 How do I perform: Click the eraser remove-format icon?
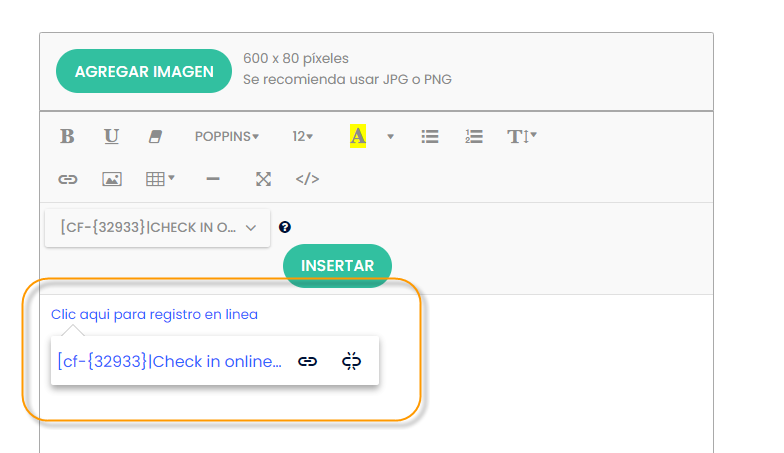pyautogui.click(x=155, y=136)
